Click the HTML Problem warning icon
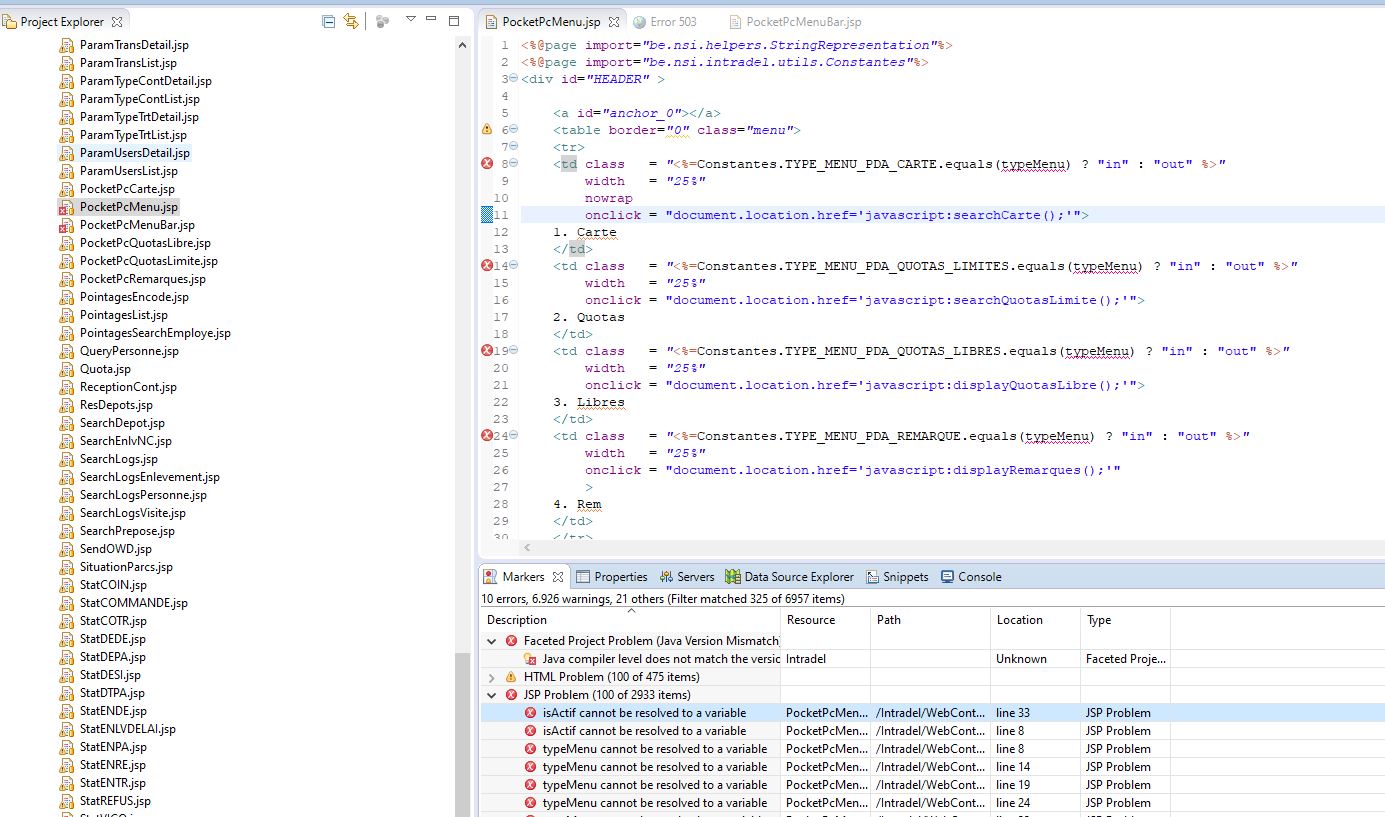The width and height of the screenshot is (1385, 817). tap(511, 677)
